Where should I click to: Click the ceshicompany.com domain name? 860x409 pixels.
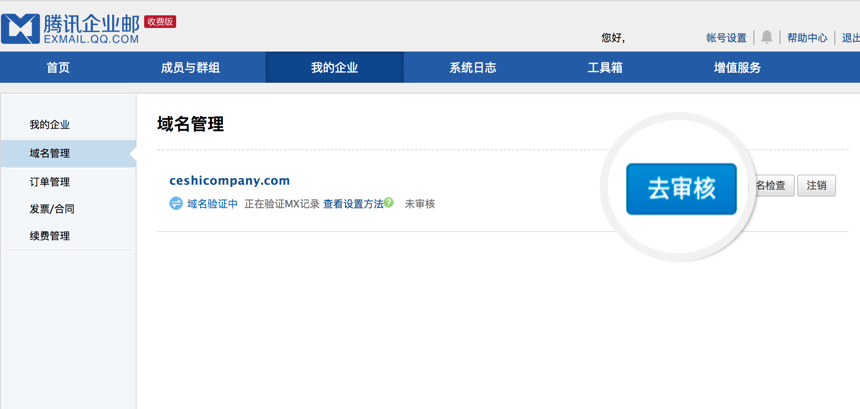[229, 181]
